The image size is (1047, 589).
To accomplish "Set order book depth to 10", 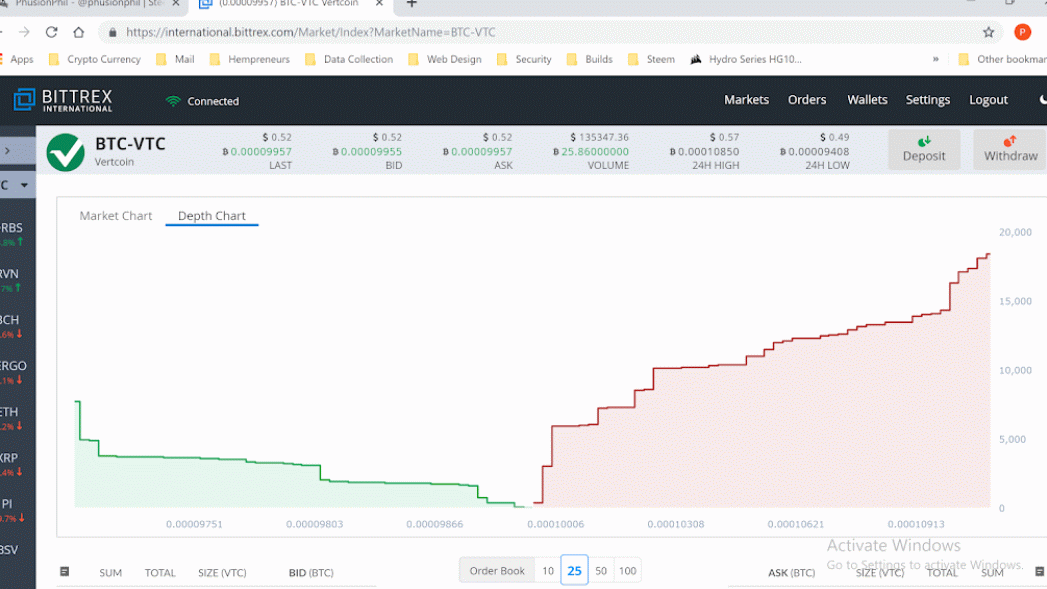I will (548, 571).
